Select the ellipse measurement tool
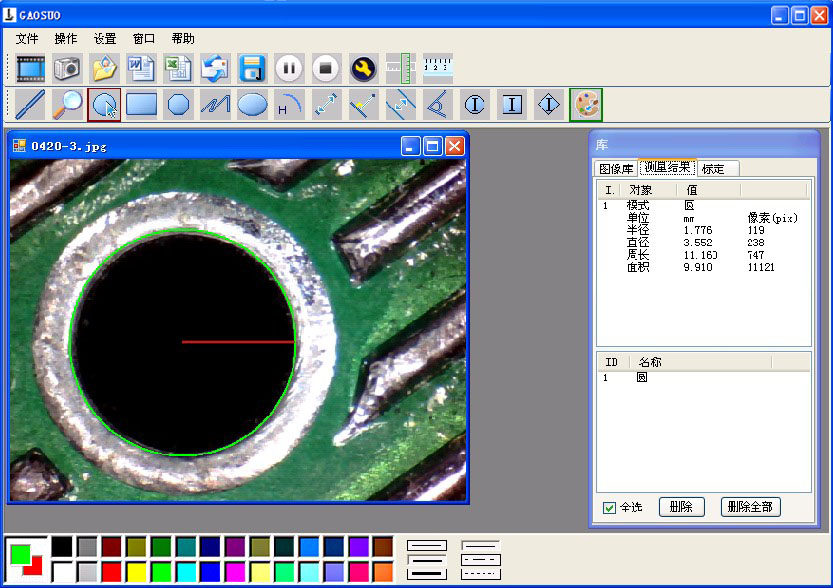Image resolution: width=833 pixels, height=588 pixels. pyautogui.click(x=252, y=104)
